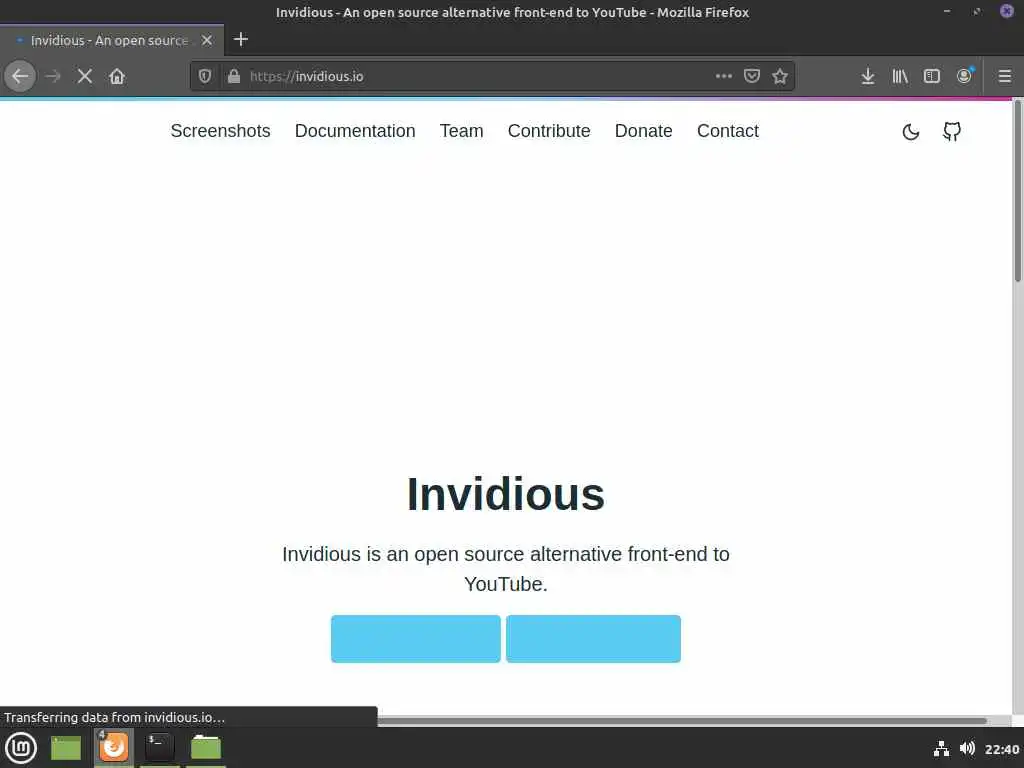Open the file manager folder in taskbar
The image size is (1024, 768).
click(x=206, y=747)
